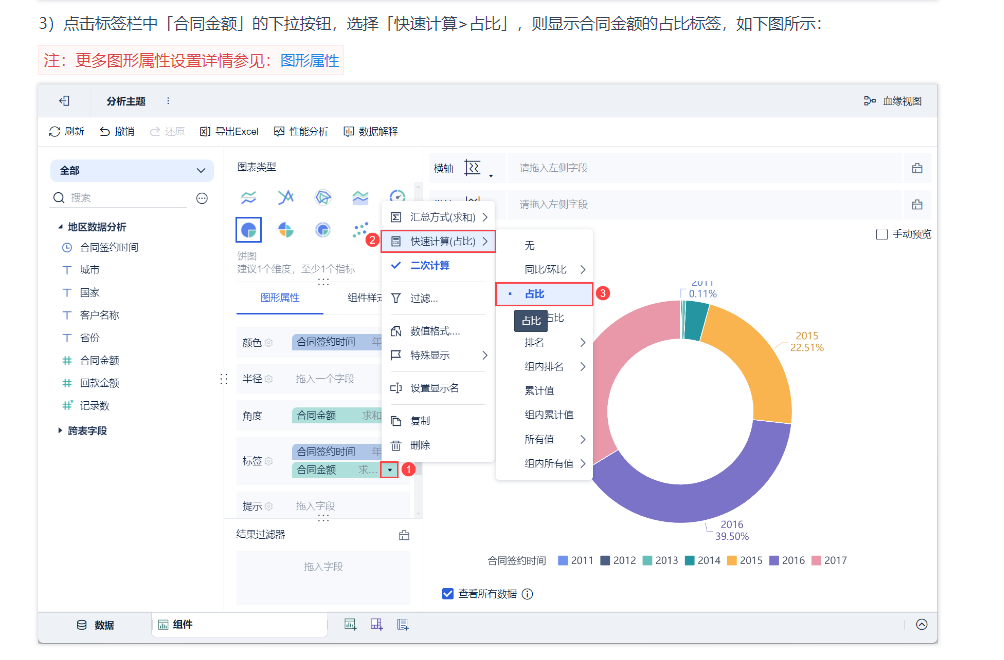Click 导出Excel export button
Screen dimensions: 1004x660
(229, 131)
